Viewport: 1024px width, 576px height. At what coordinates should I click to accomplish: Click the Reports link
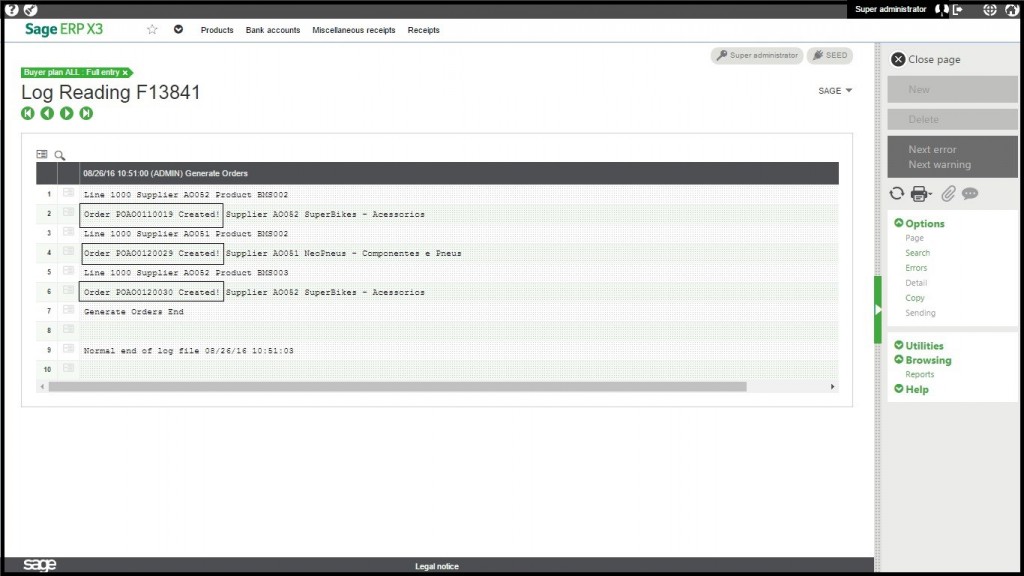pos(920,375)
